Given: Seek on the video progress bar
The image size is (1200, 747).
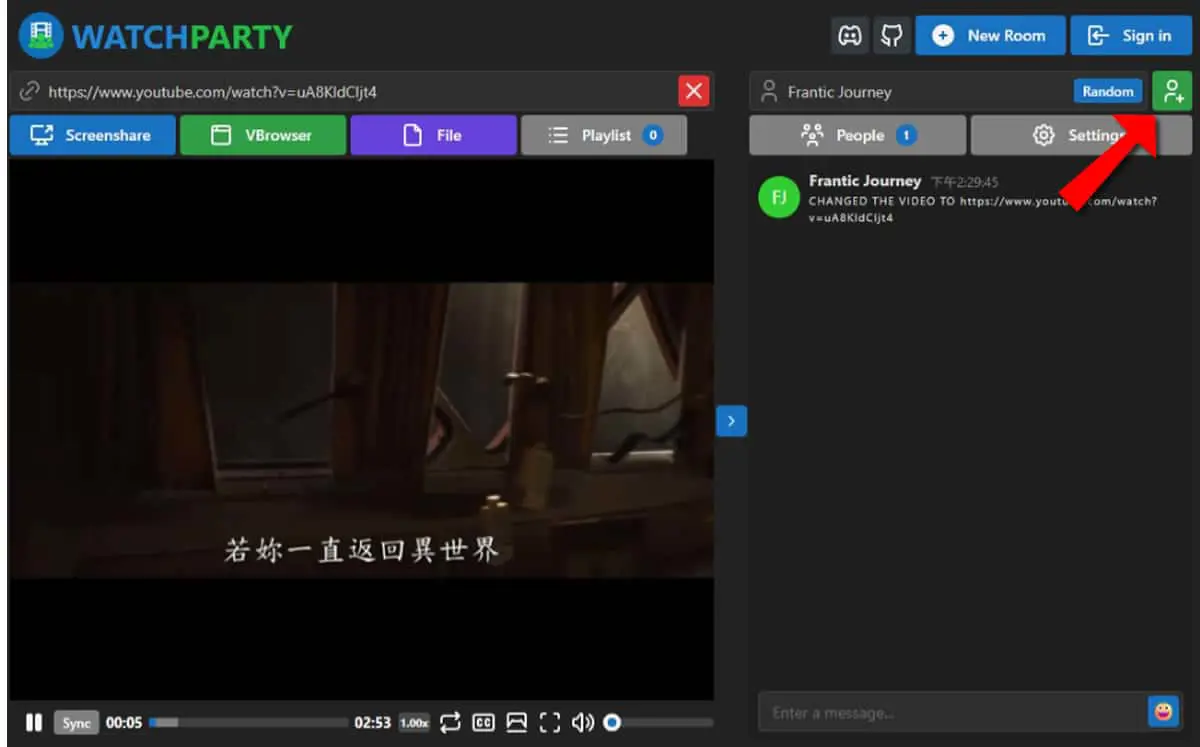Looking at the screenshot, I should [248, 722].
